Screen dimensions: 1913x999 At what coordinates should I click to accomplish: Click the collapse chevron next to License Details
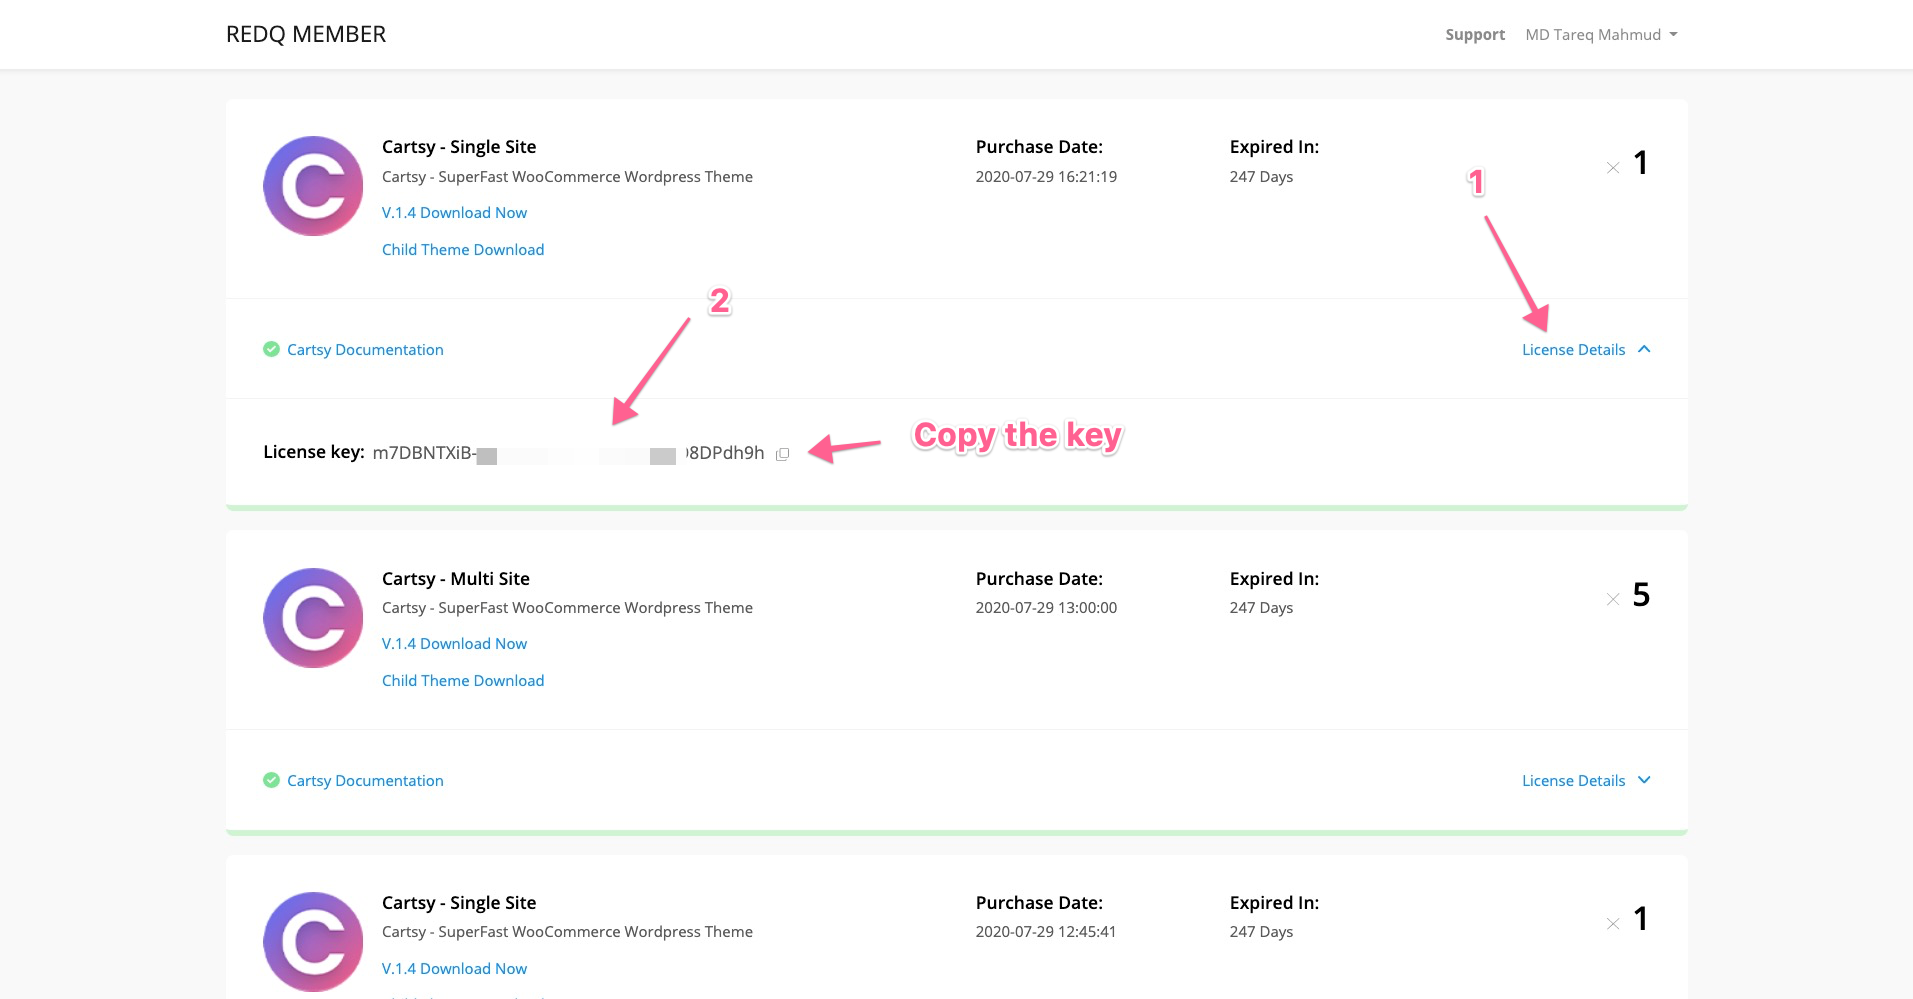pos(1644,349)
